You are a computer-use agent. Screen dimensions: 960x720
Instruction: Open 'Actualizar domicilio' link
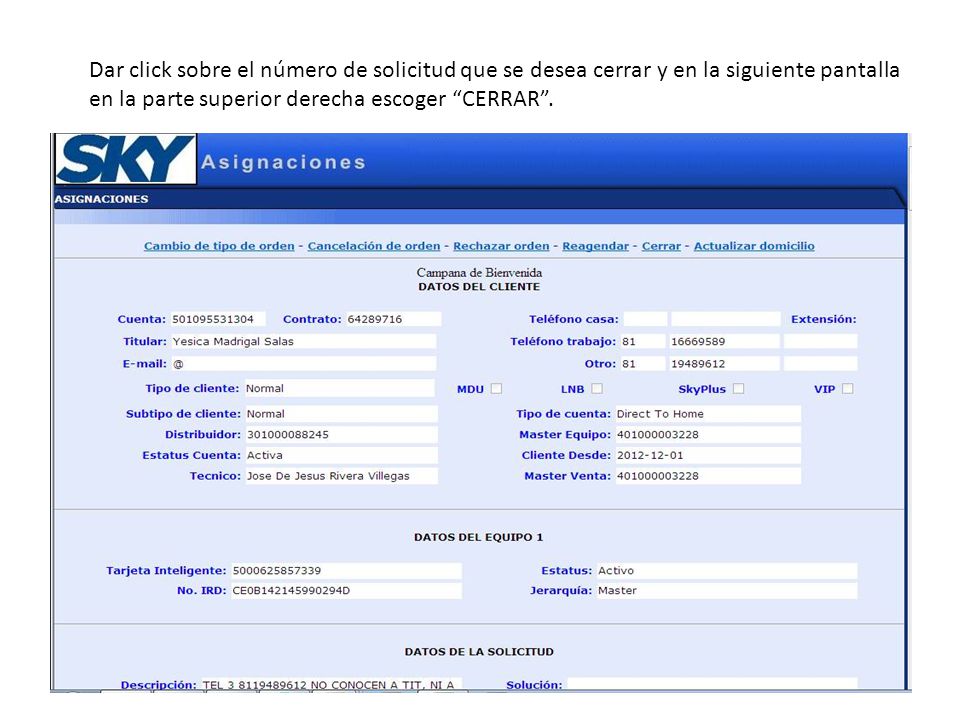tap(754, 246)
